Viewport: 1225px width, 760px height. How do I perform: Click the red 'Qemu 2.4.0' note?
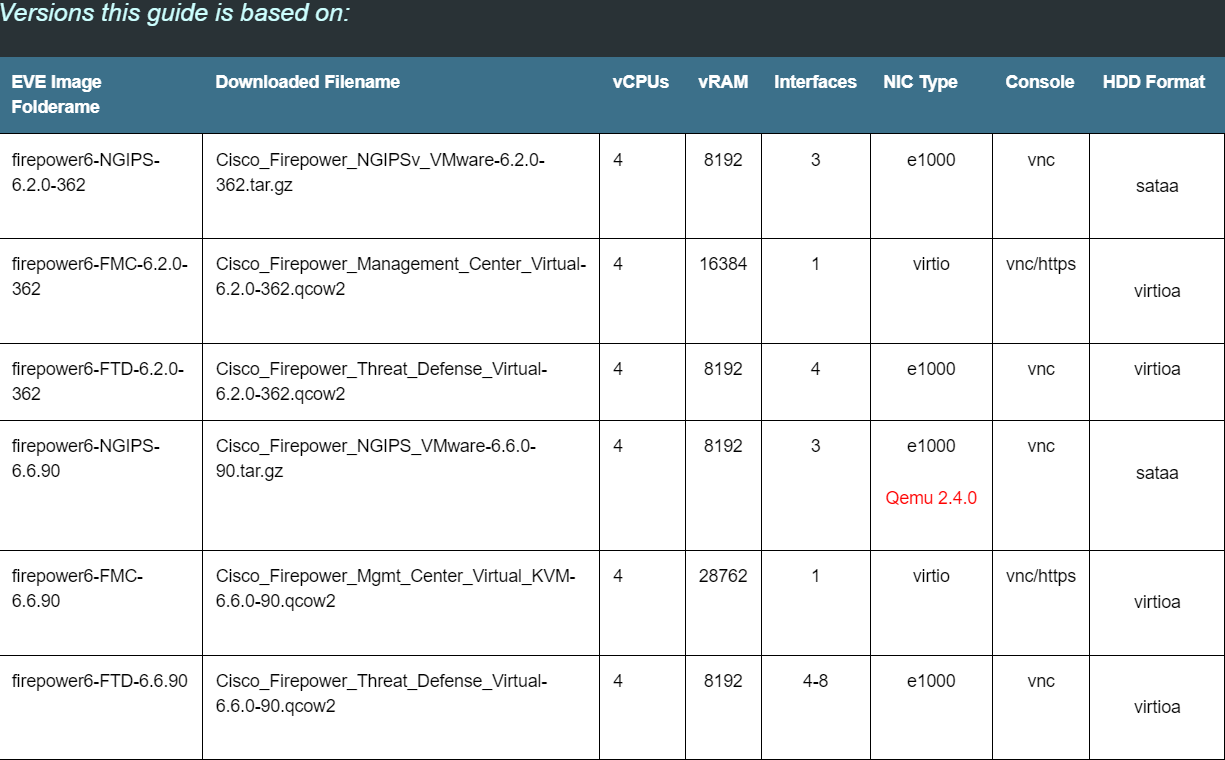click(x=931, y=498)
